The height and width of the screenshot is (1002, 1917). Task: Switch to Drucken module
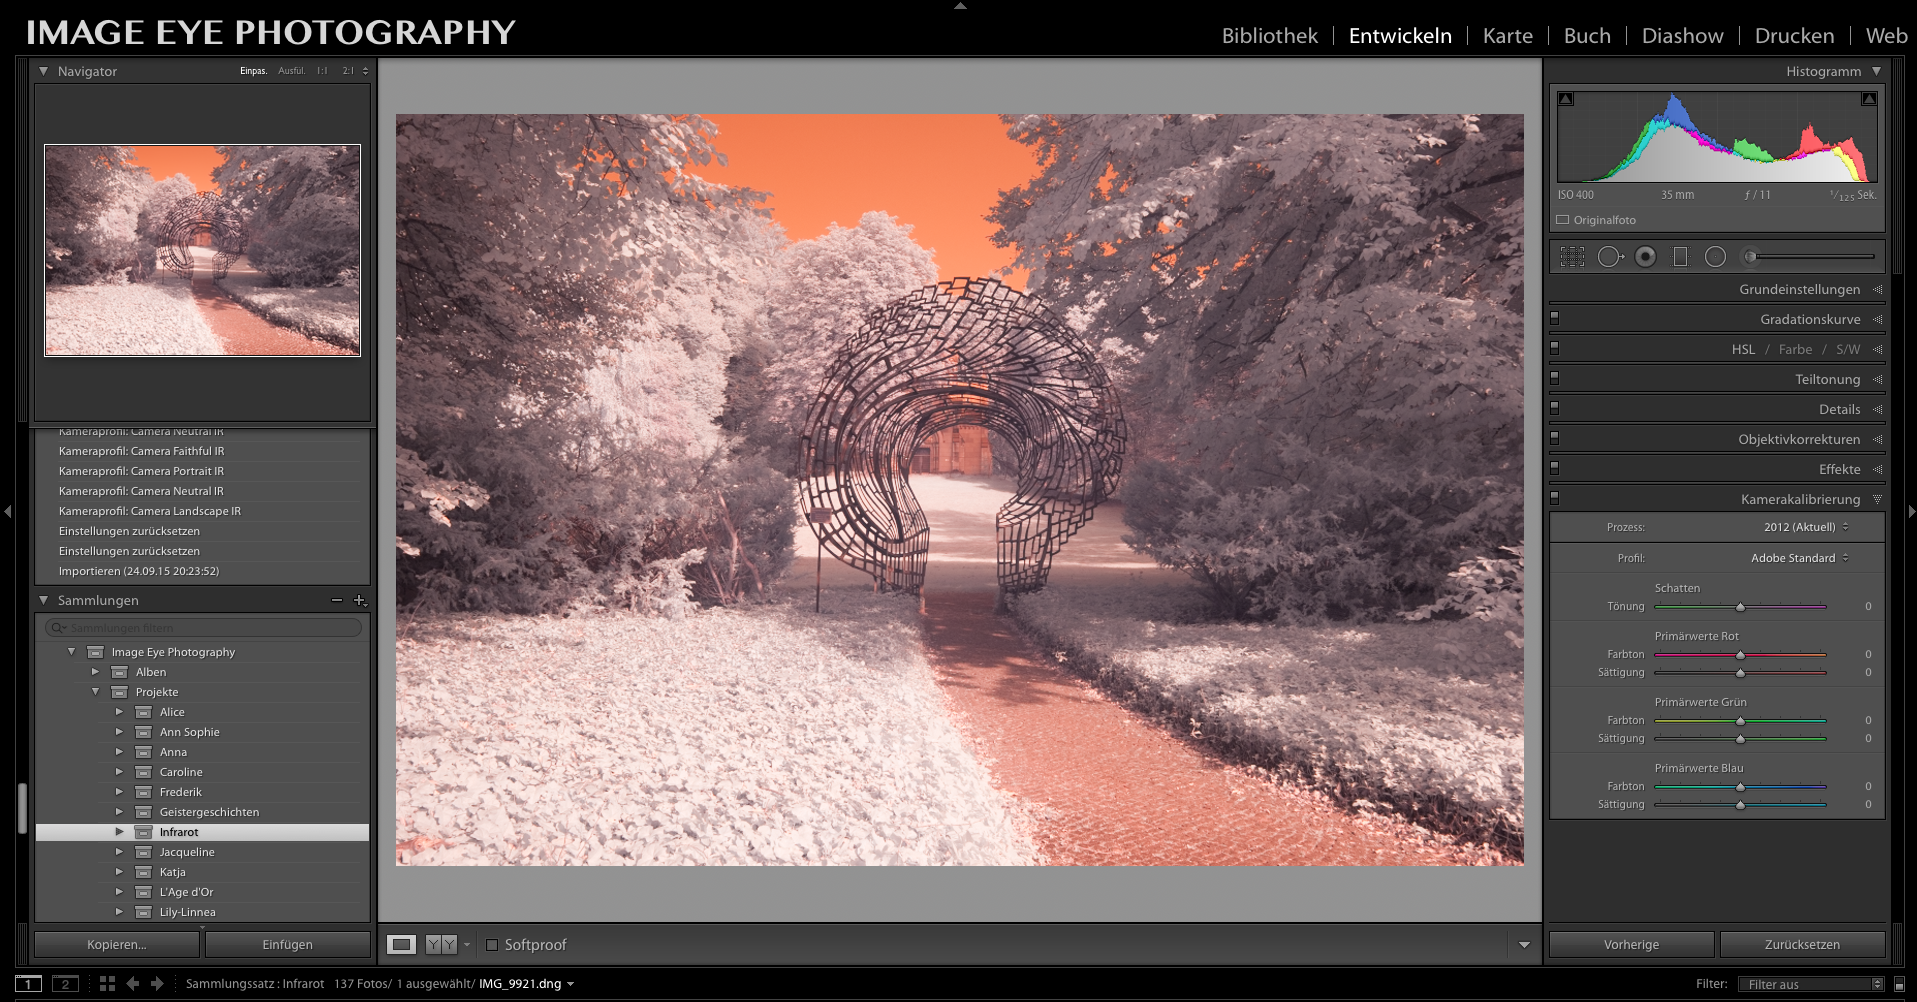1794,36
